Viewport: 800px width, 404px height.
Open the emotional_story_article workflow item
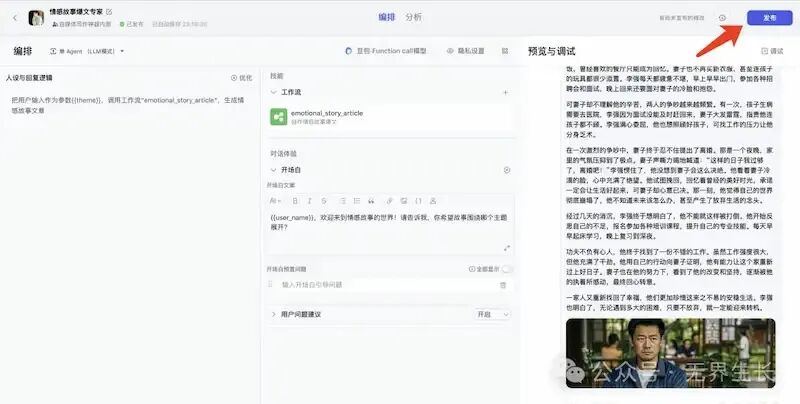(x=391, y=117)
